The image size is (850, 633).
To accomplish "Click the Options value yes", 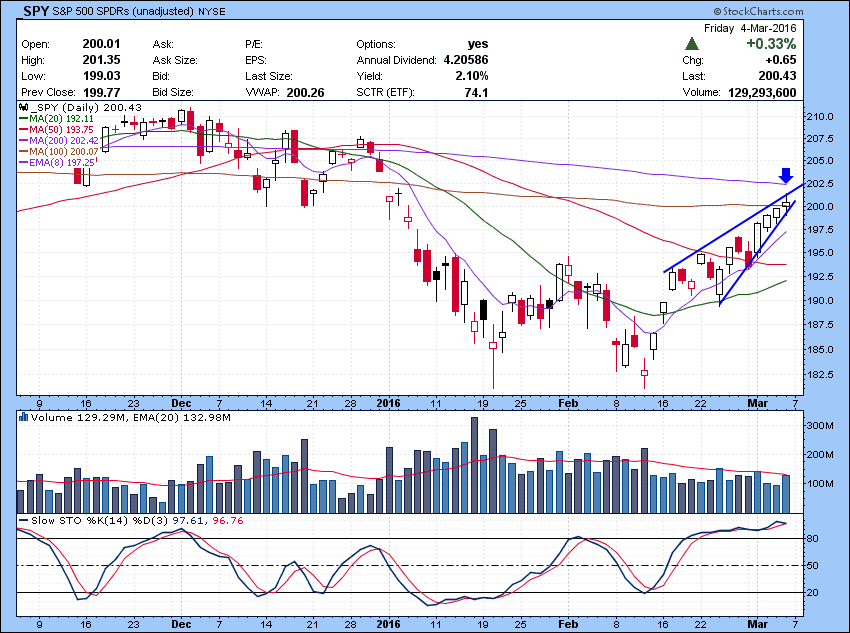I will click(x=478, y=44).
